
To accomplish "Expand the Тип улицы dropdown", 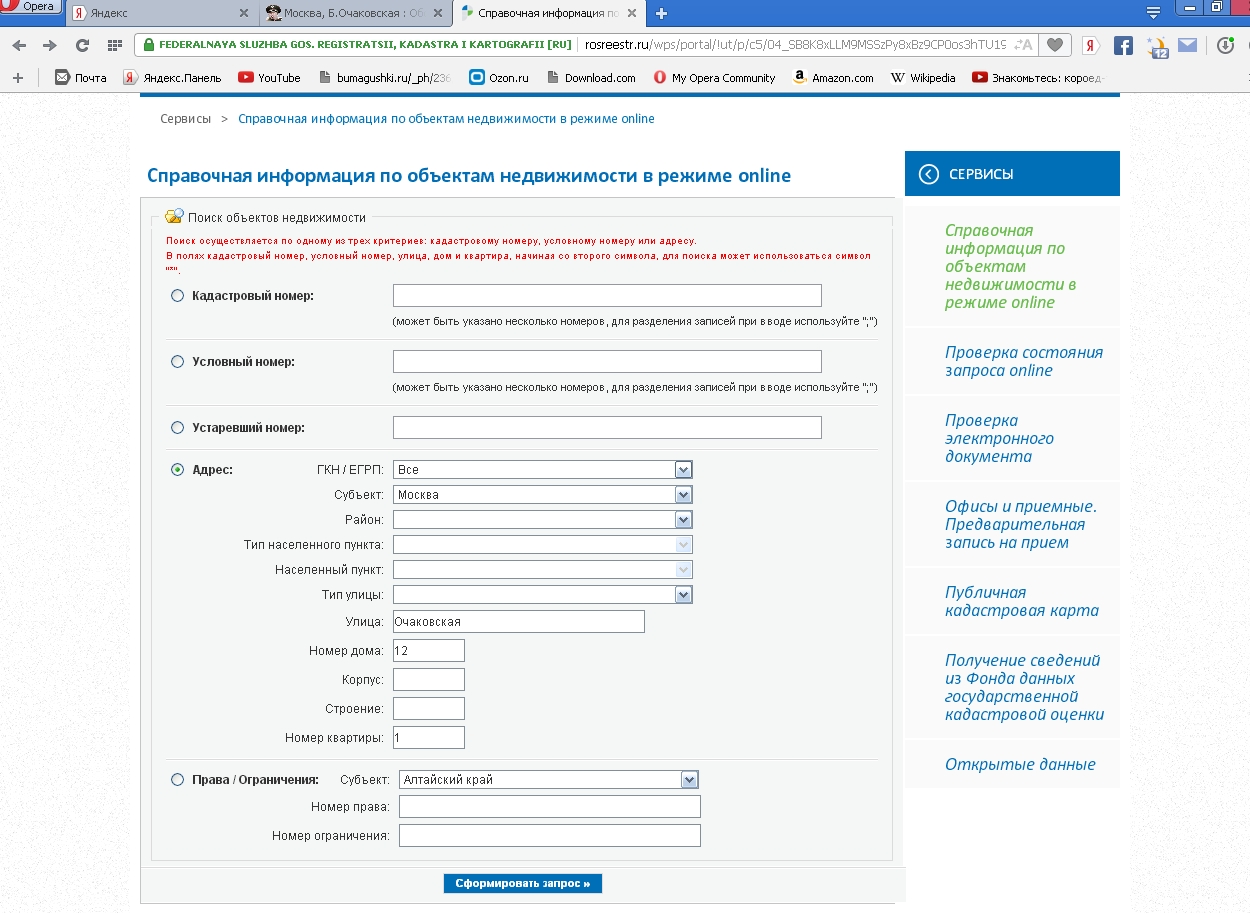I will click(x=684, y=595).
